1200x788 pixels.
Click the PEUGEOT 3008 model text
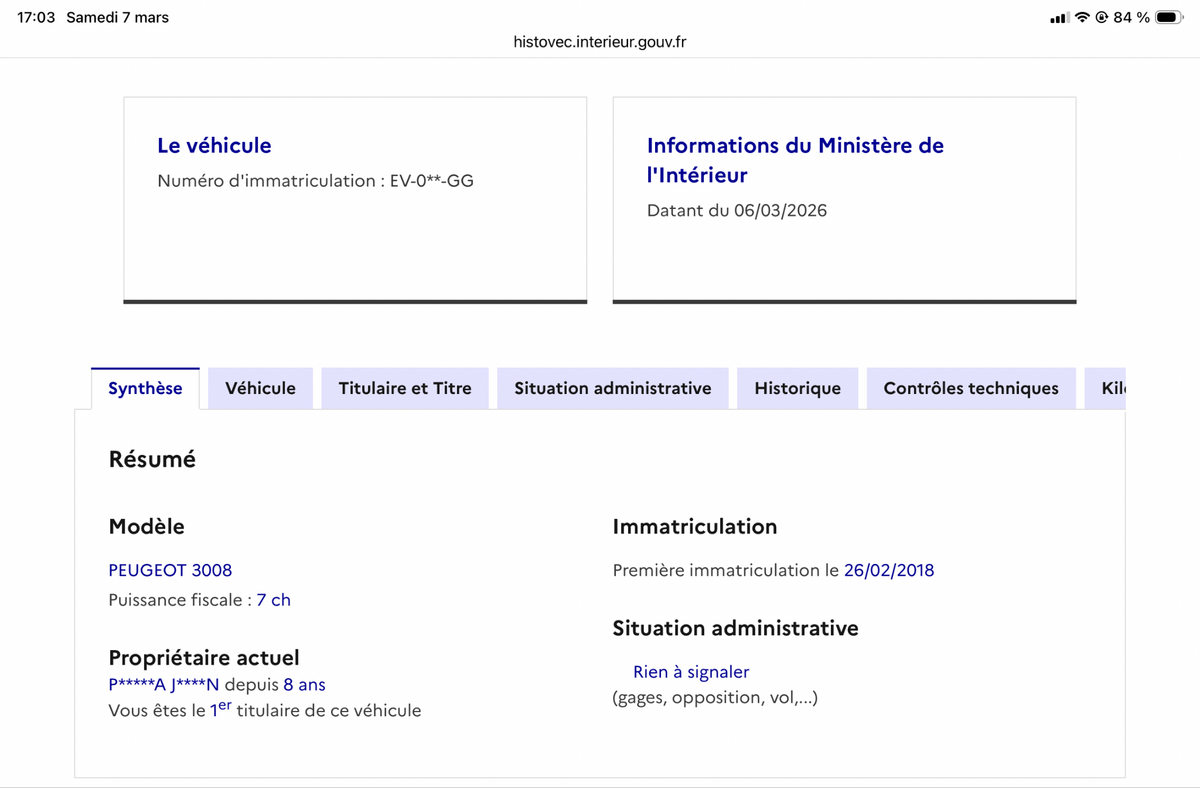pyautogui.click(x=170, y=570)
